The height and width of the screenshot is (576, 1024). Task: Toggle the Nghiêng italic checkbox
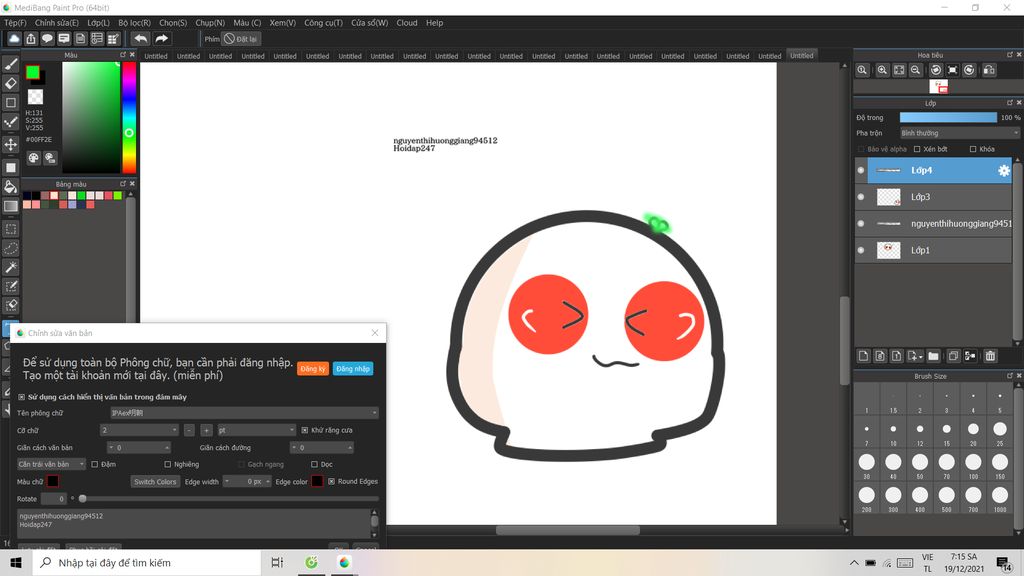coord(168,464)
